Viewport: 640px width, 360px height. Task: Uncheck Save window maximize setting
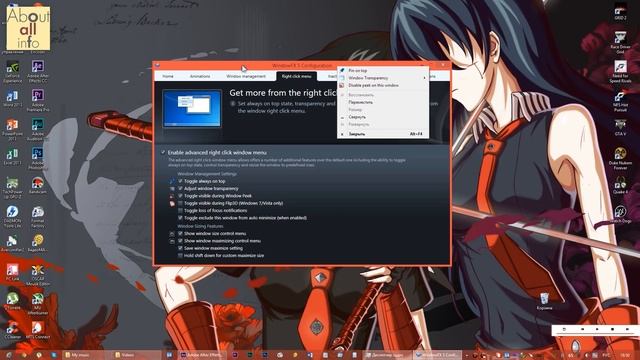coord(180,248)
